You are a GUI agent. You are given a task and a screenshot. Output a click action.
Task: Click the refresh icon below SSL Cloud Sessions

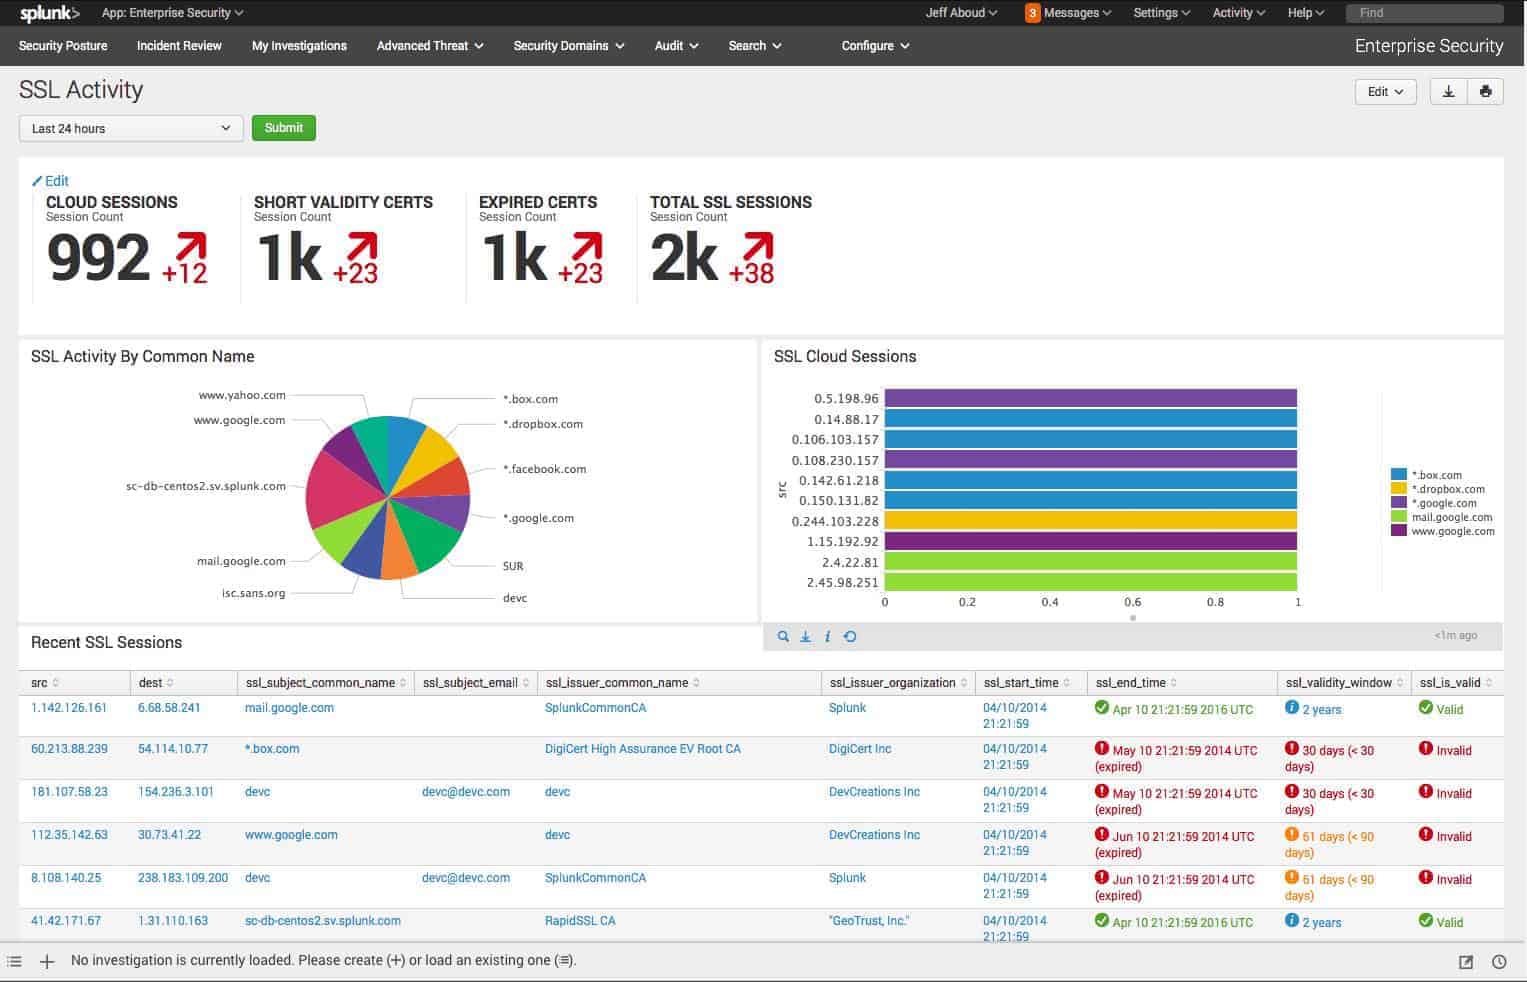click(850, 636)
